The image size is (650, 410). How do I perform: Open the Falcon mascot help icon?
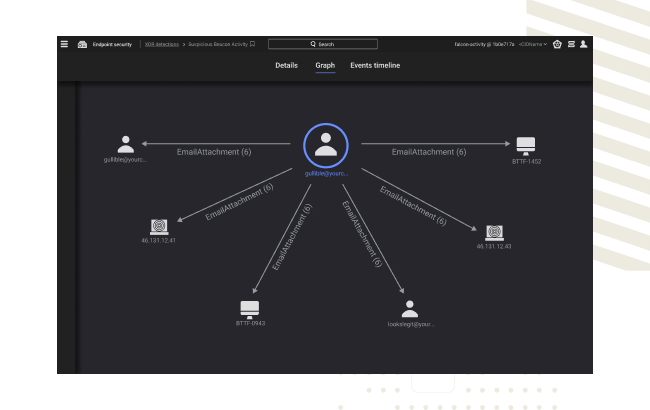pos(557,44)
